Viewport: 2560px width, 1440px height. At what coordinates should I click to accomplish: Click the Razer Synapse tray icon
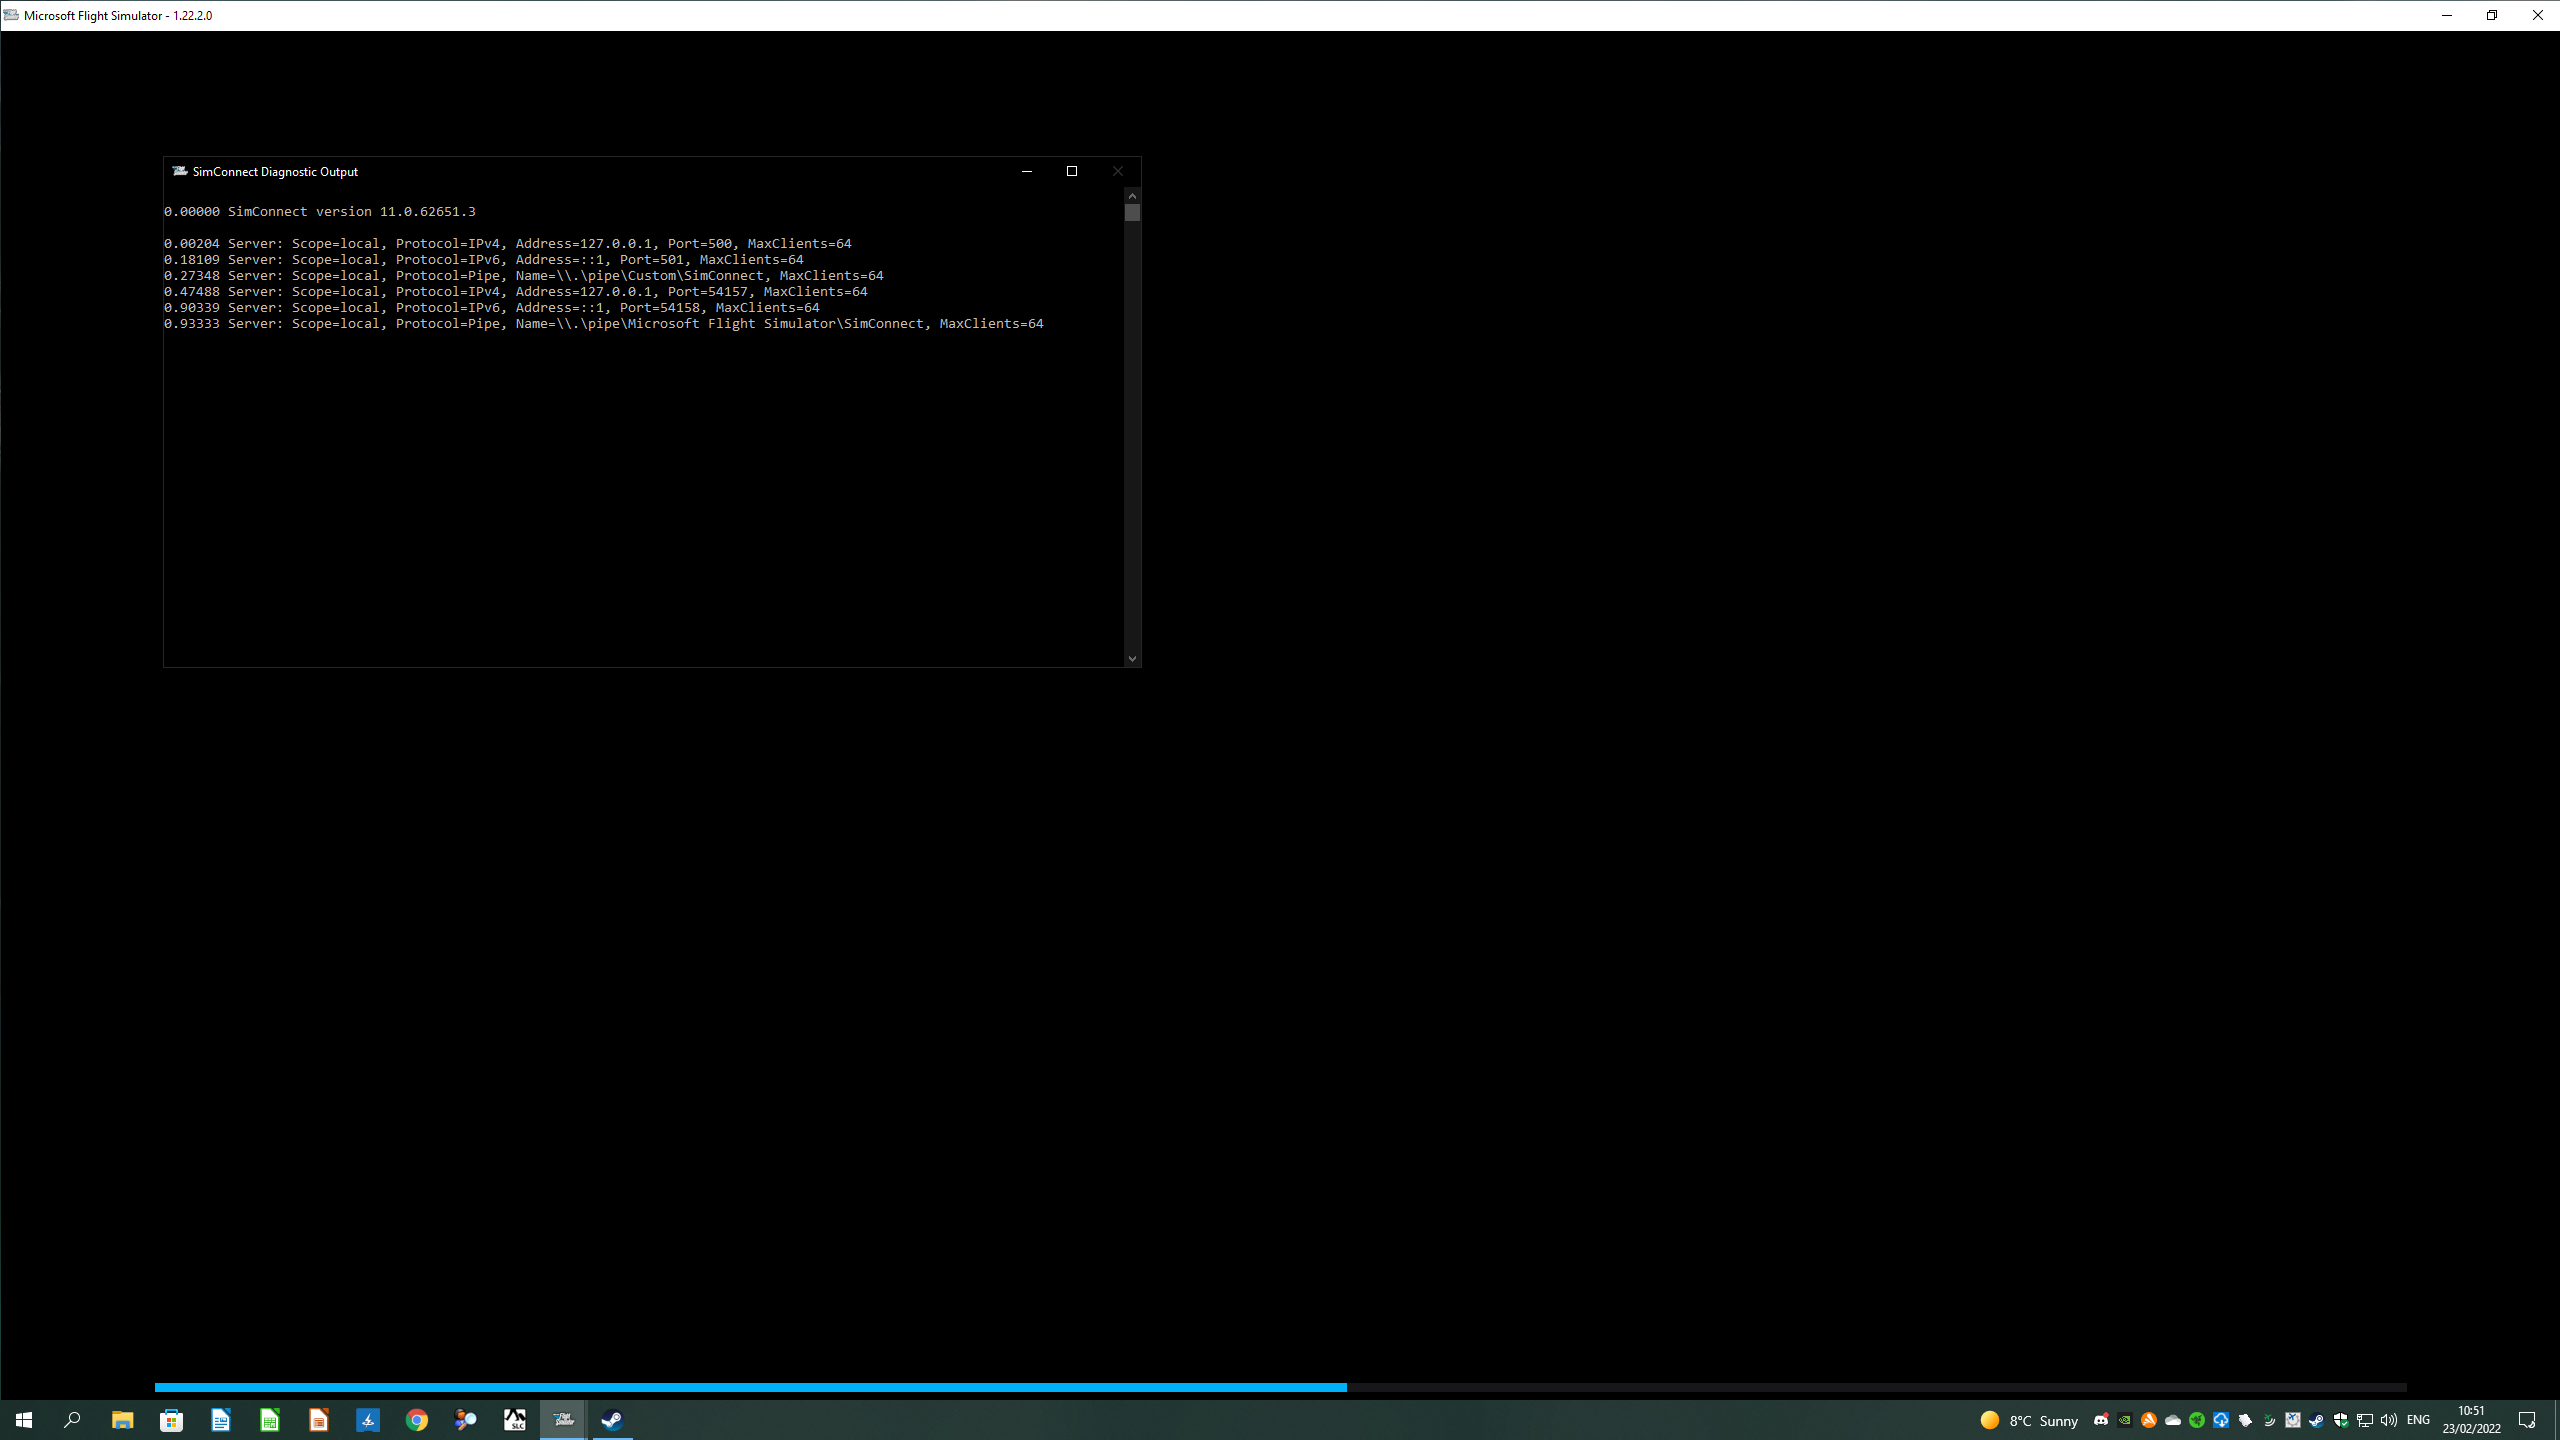[x=2197, y=1420]
